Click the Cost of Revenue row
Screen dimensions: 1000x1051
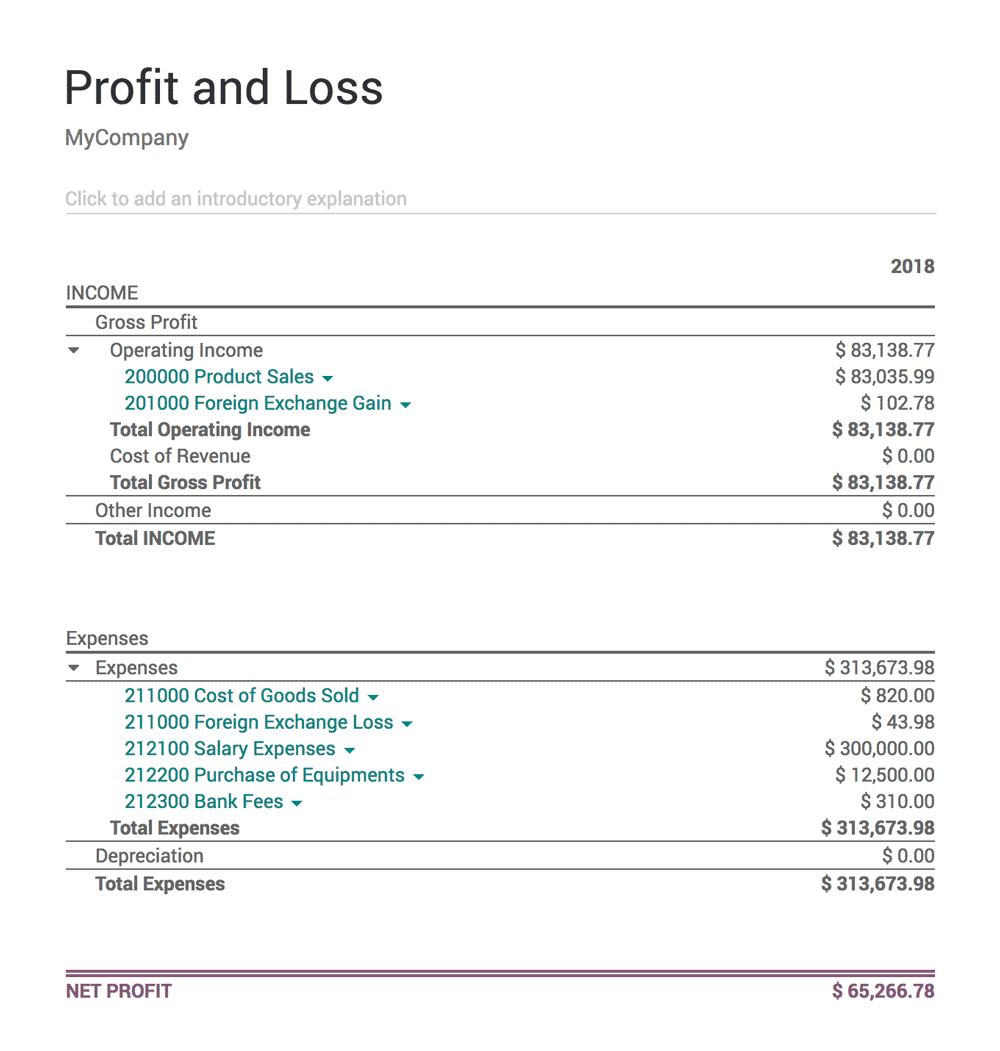click(x=180, y=456)
